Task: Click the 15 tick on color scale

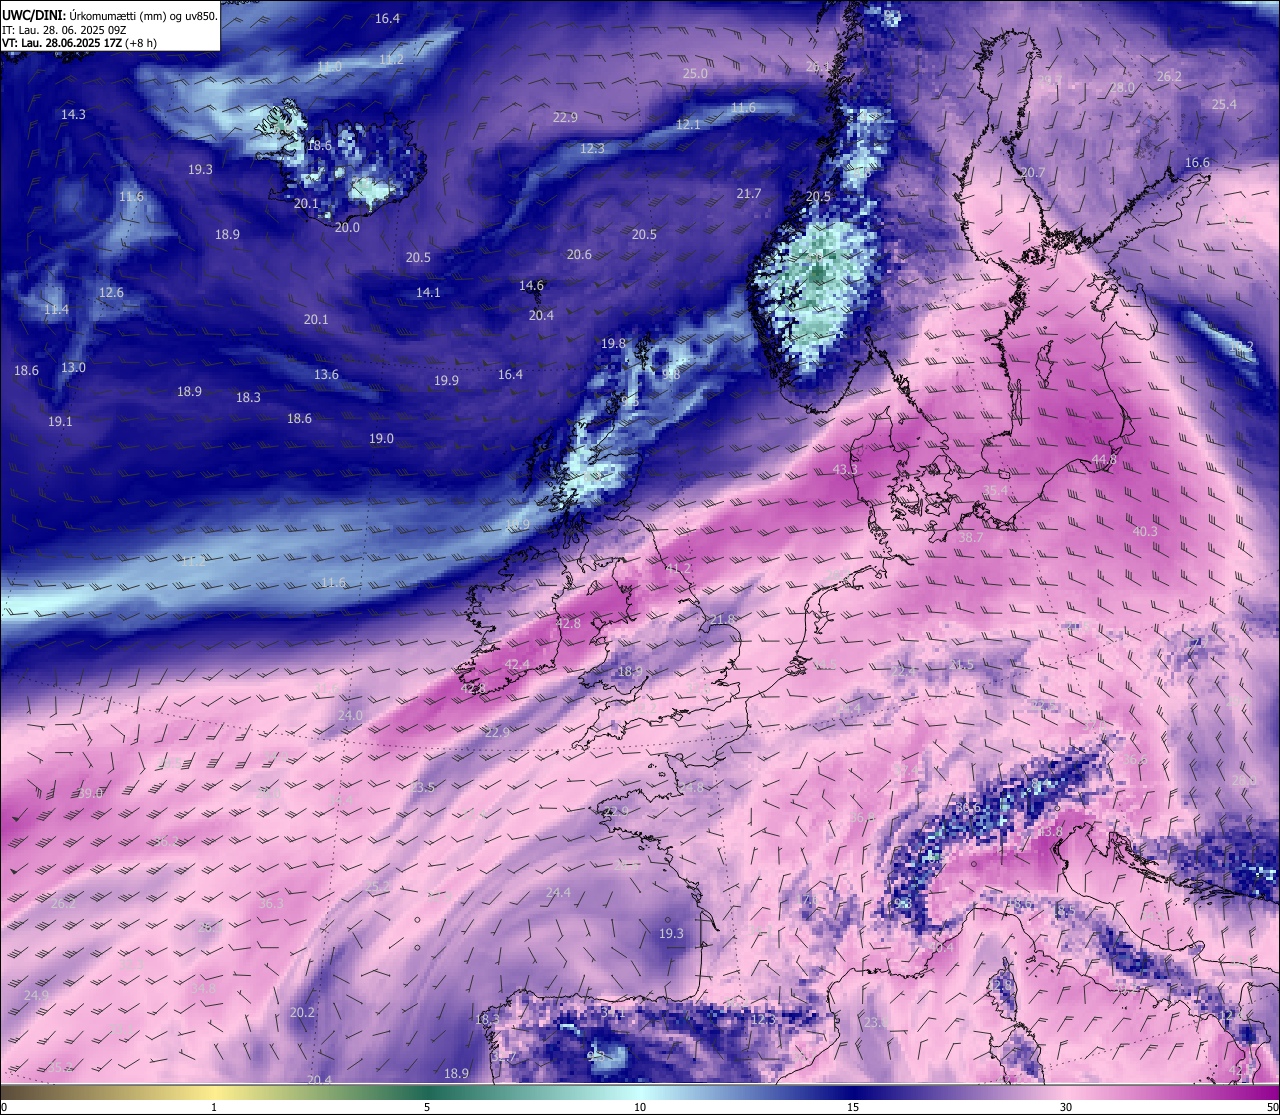Action: [853, 1107]
